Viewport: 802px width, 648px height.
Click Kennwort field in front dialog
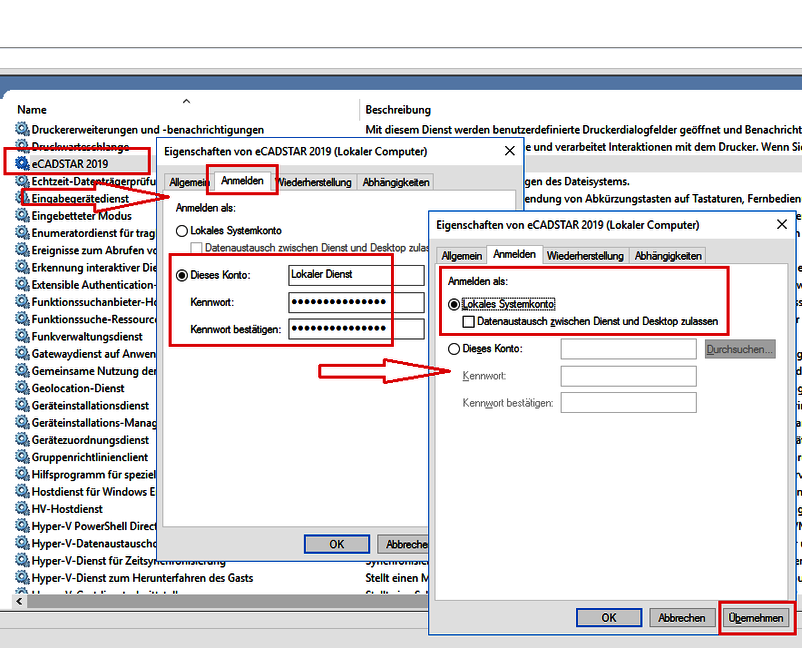(629, 376)
